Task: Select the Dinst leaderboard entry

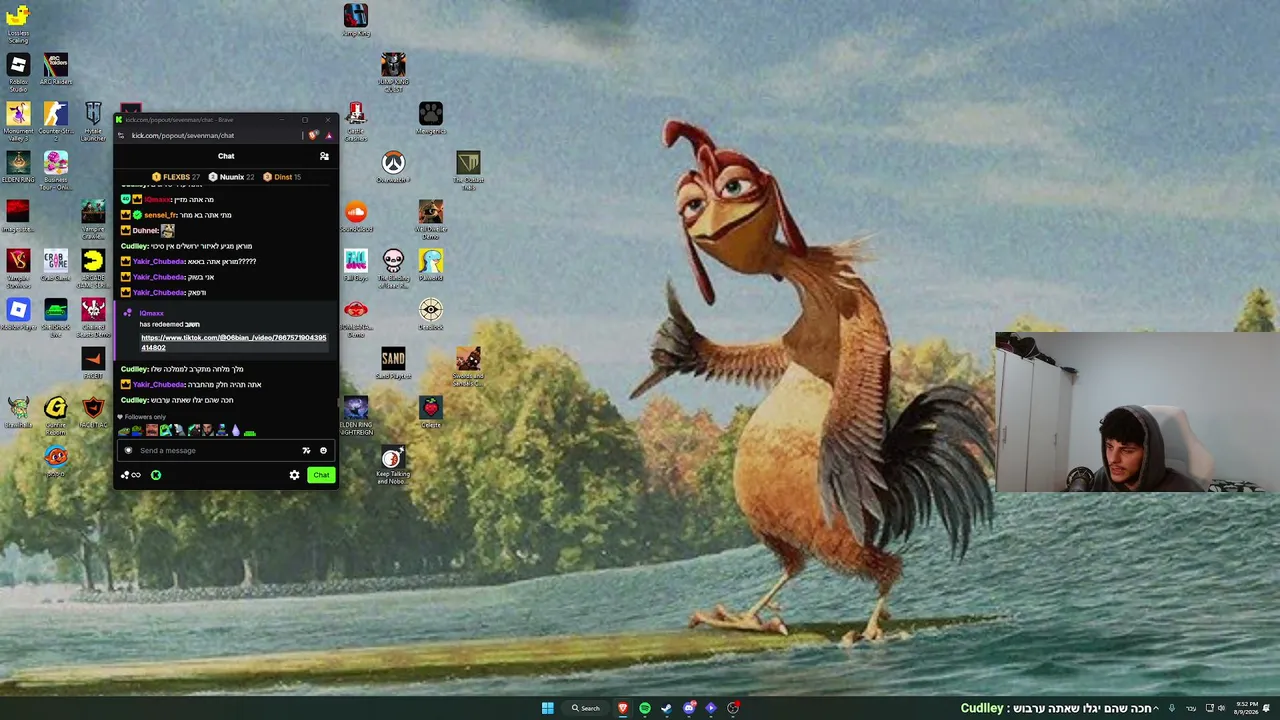Action: [282, 177]
